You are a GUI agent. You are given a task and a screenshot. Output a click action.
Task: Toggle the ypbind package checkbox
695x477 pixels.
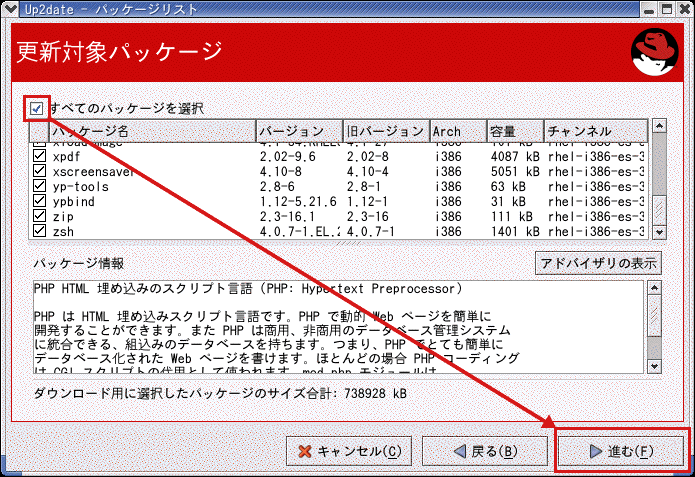39,201
